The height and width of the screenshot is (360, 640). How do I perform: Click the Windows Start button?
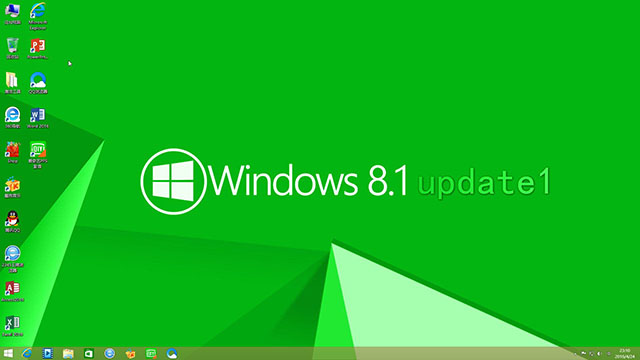[8, 353]
